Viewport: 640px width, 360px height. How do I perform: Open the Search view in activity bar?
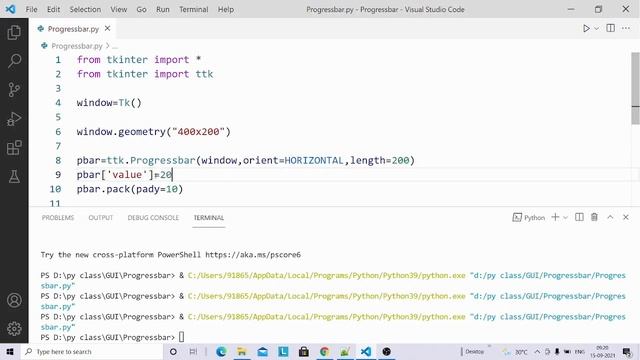coord(14,61)
